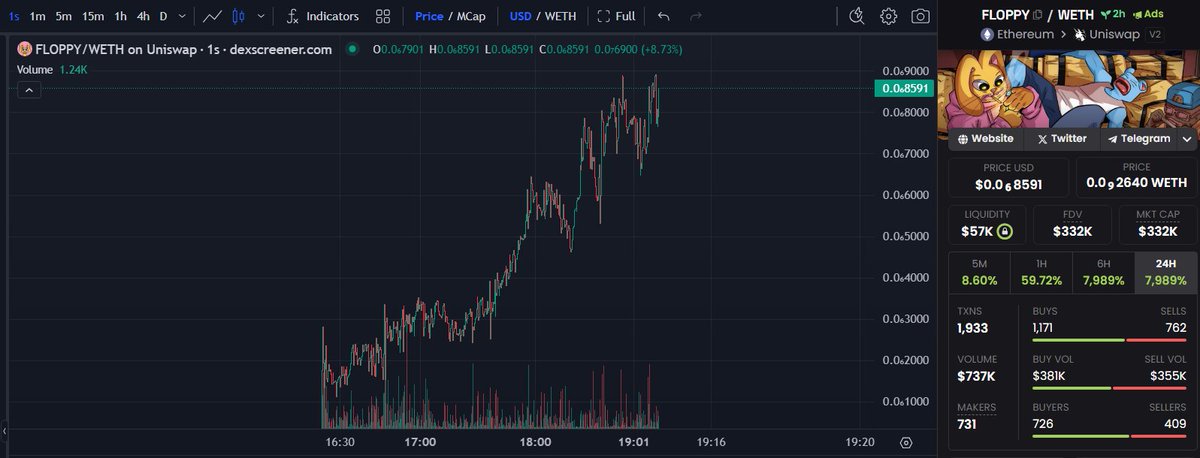
Task: Click the V2 pool version badge
Action: (x=1154, y=34)
